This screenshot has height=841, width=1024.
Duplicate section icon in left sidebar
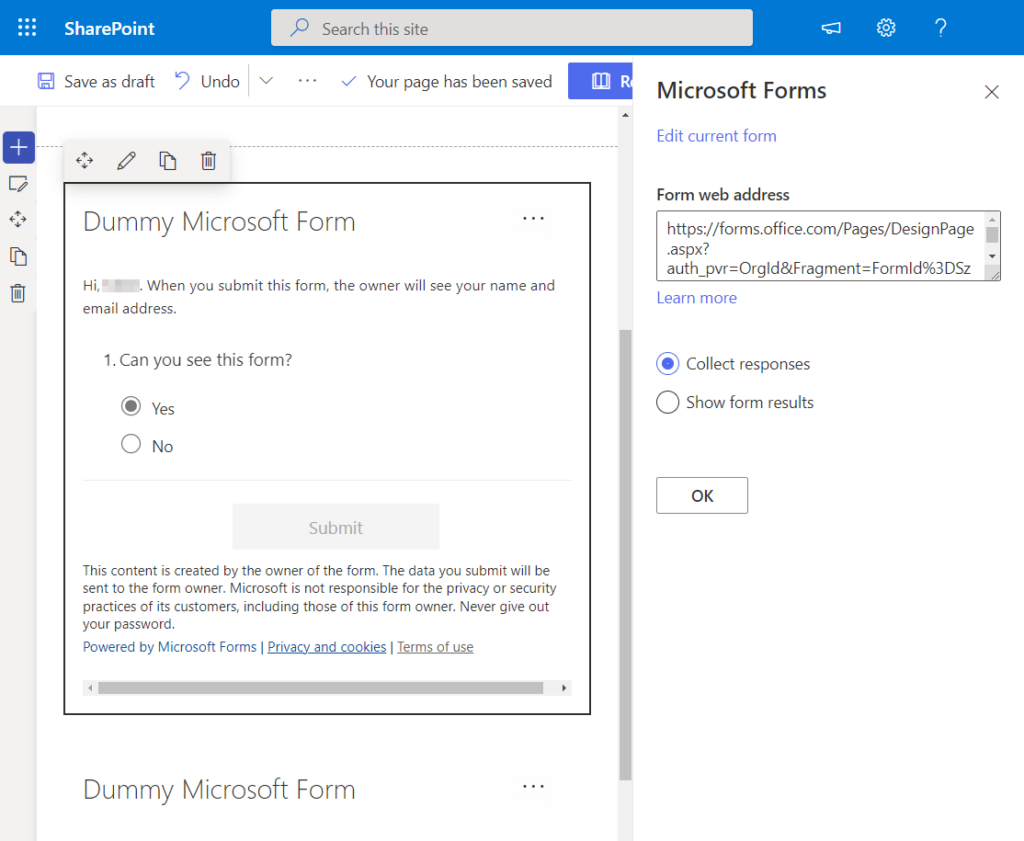[18, 256]
